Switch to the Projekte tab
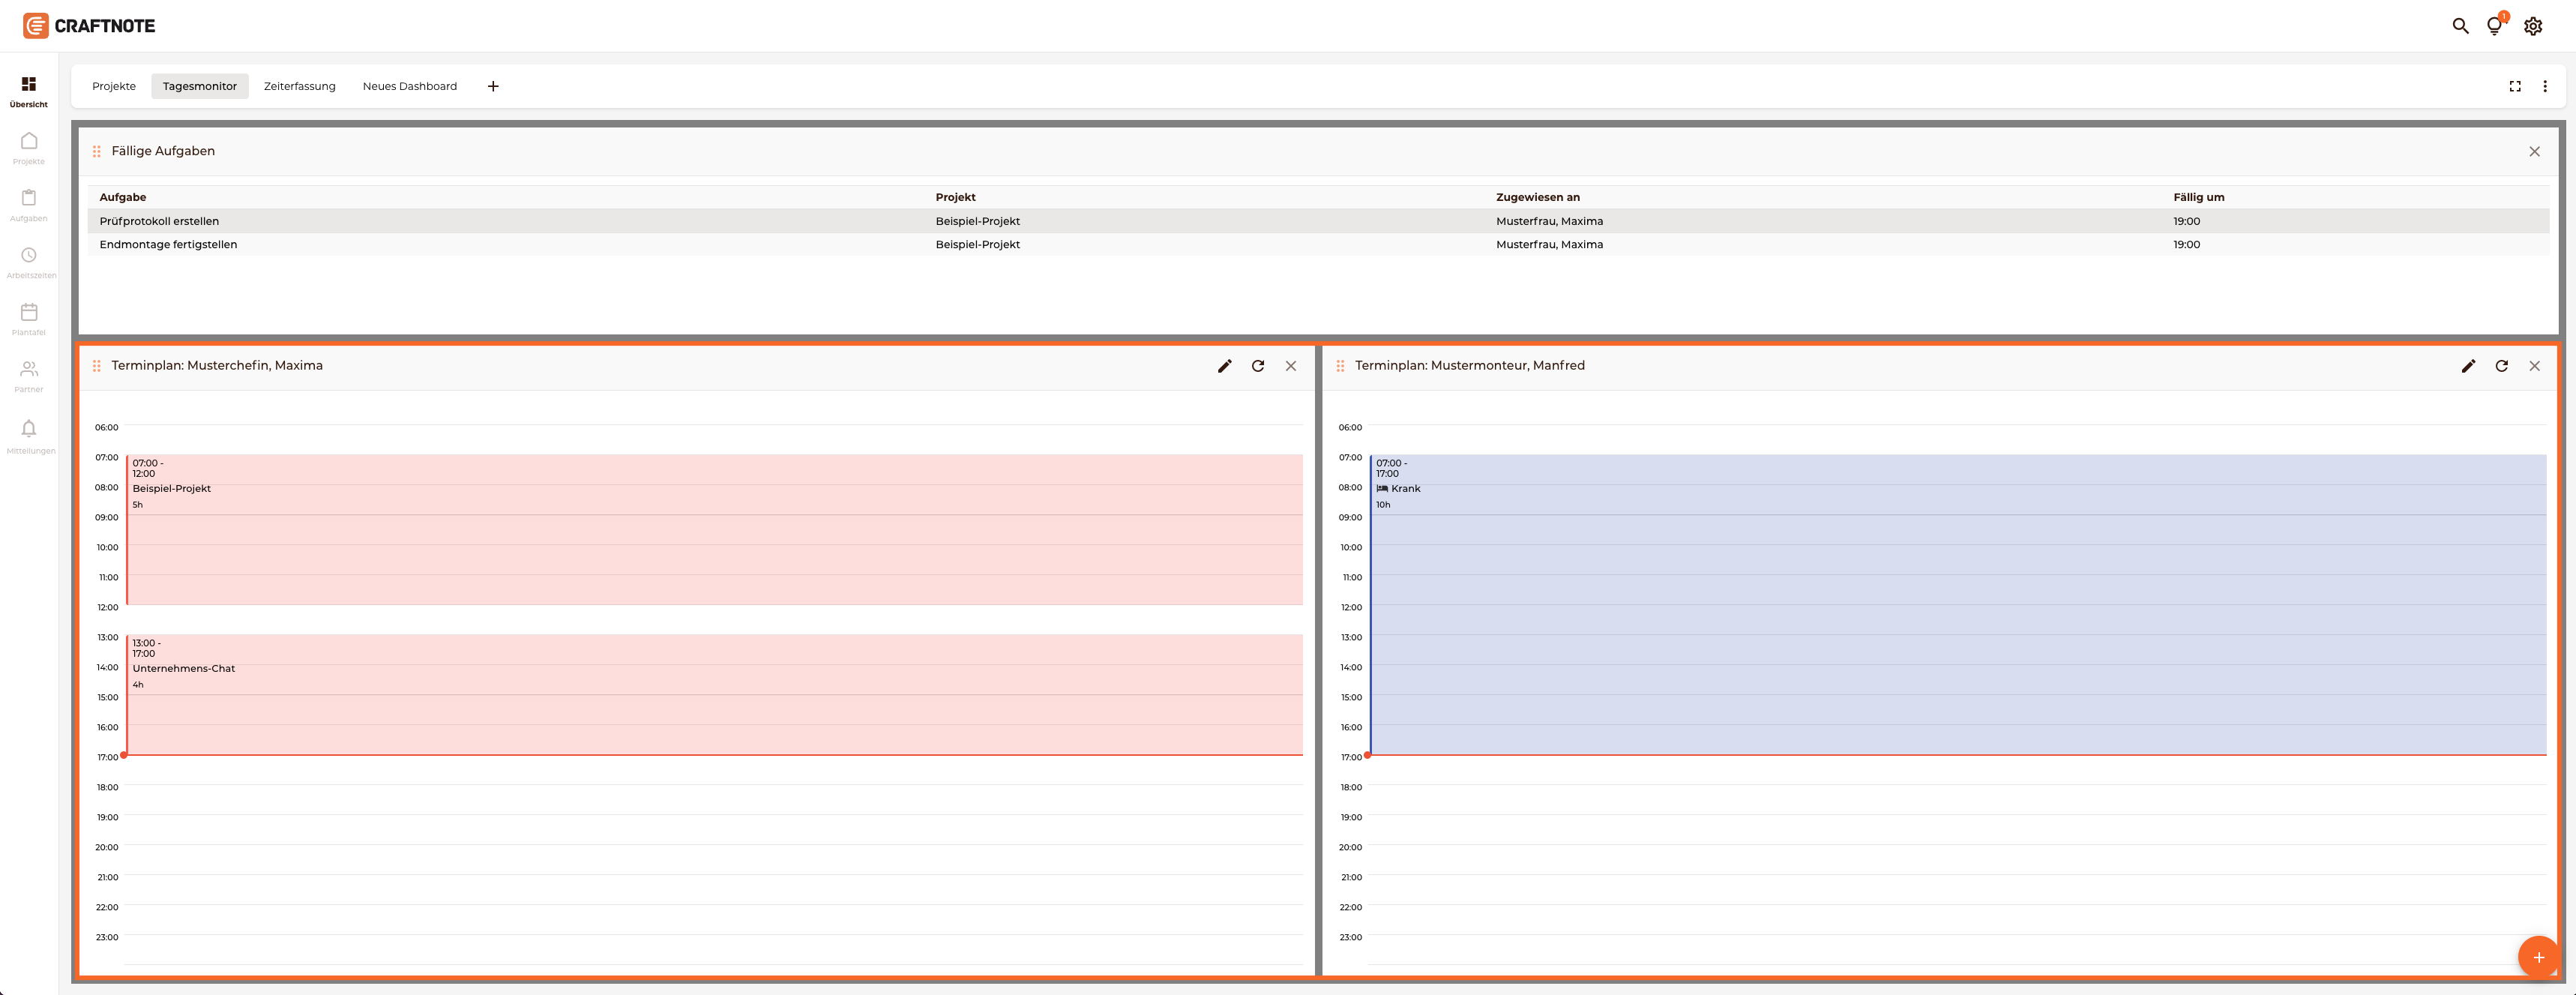The image size is (2576, 995). coord(114,86)
